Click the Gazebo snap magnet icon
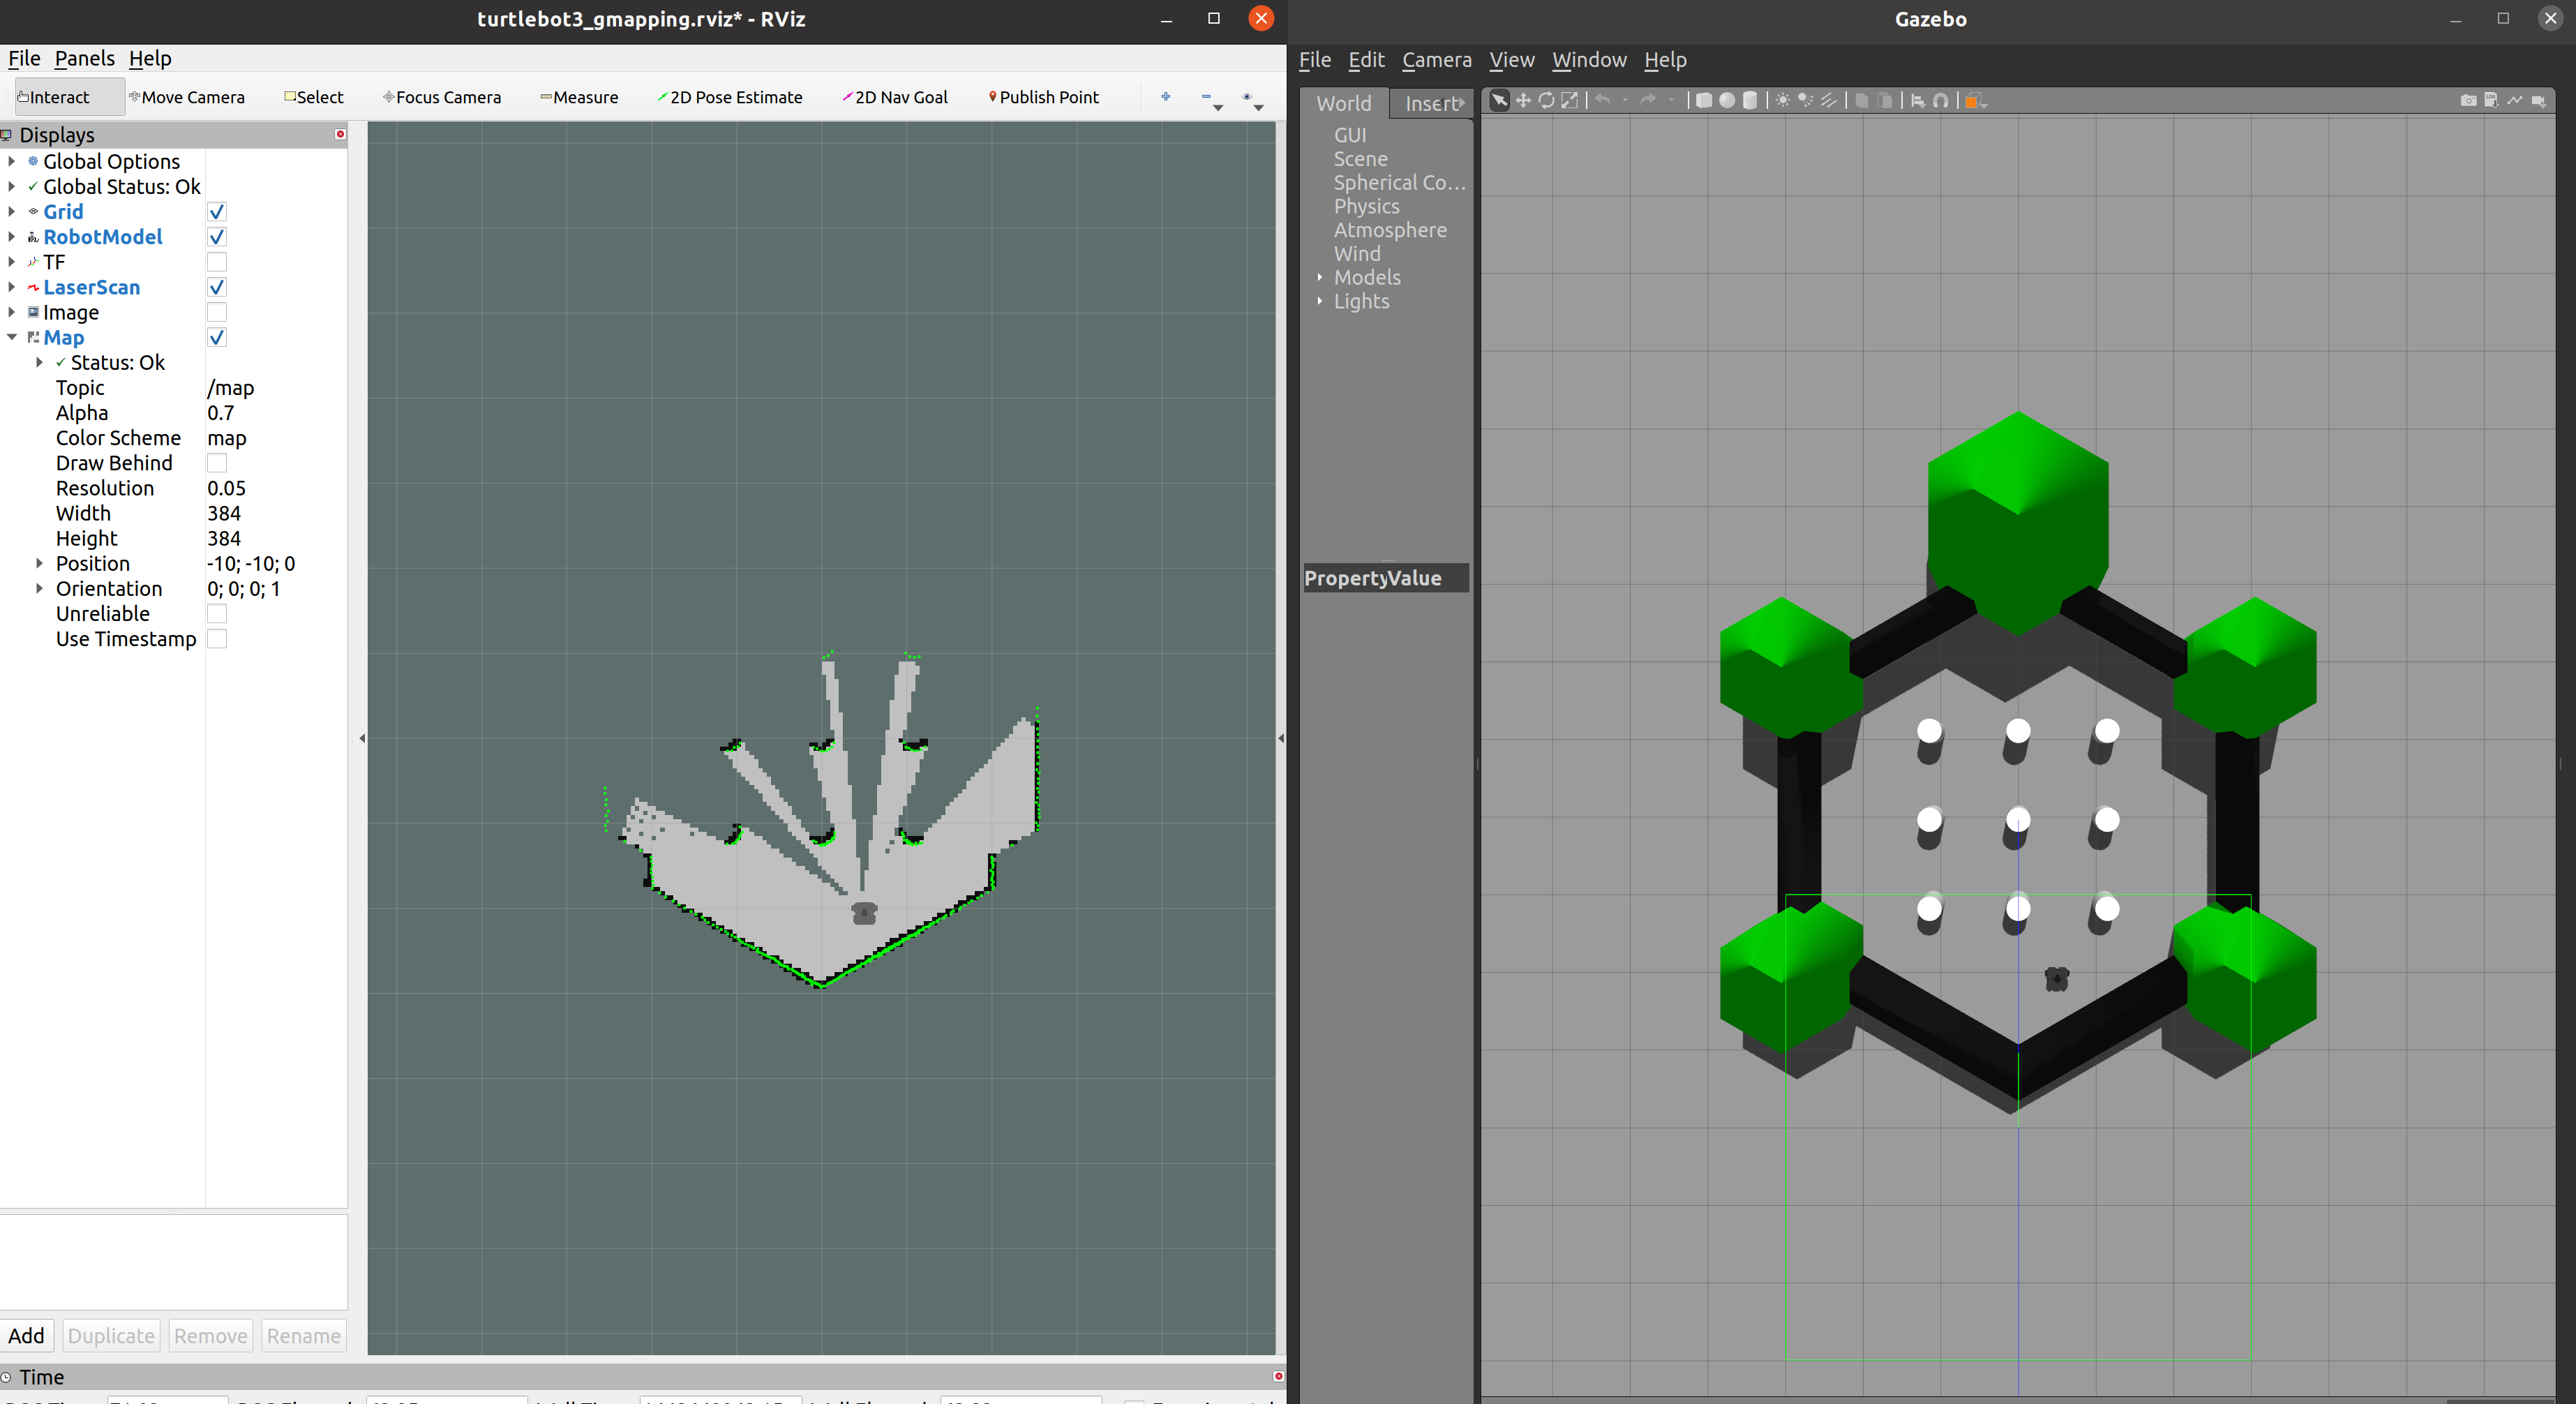Screen dimensions: 2576x1404 pos(1940,100)
